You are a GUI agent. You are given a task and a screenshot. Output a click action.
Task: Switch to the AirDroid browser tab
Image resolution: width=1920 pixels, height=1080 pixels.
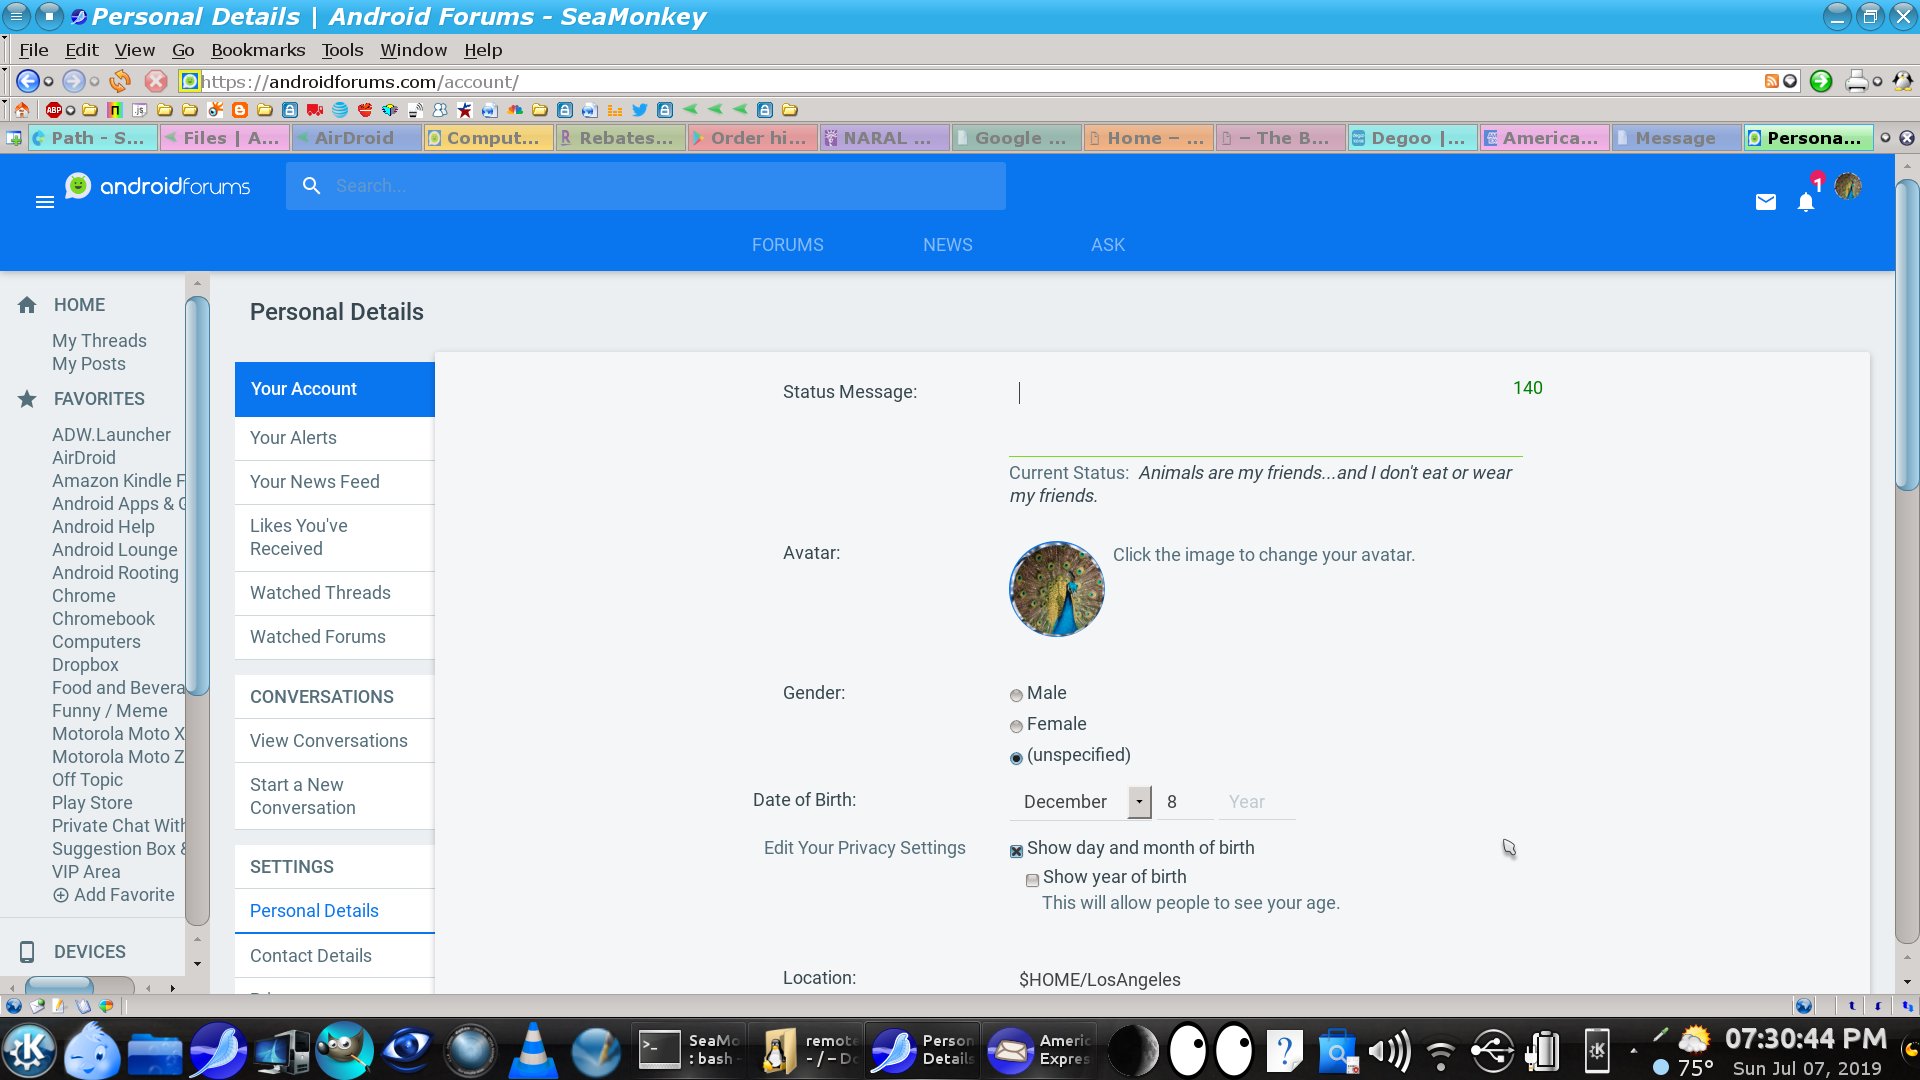click(354, 138)
